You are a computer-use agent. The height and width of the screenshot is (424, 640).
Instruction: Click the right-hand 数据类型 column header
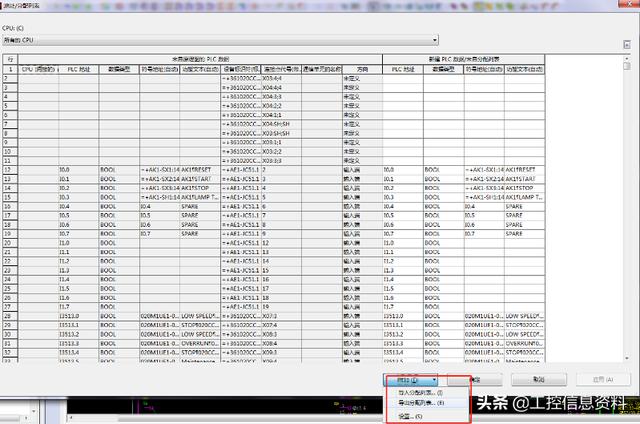[x=443, y=69]
